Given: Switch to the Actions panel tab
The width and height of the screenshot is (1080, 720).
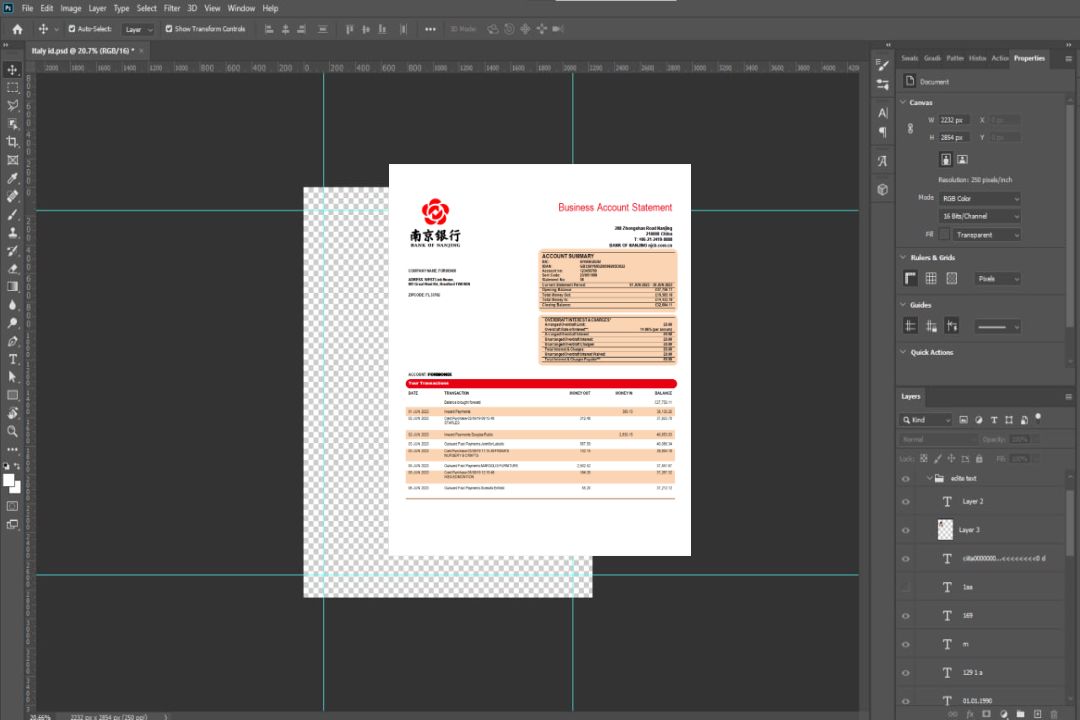Looking at the screenshot, I should 999,59.
